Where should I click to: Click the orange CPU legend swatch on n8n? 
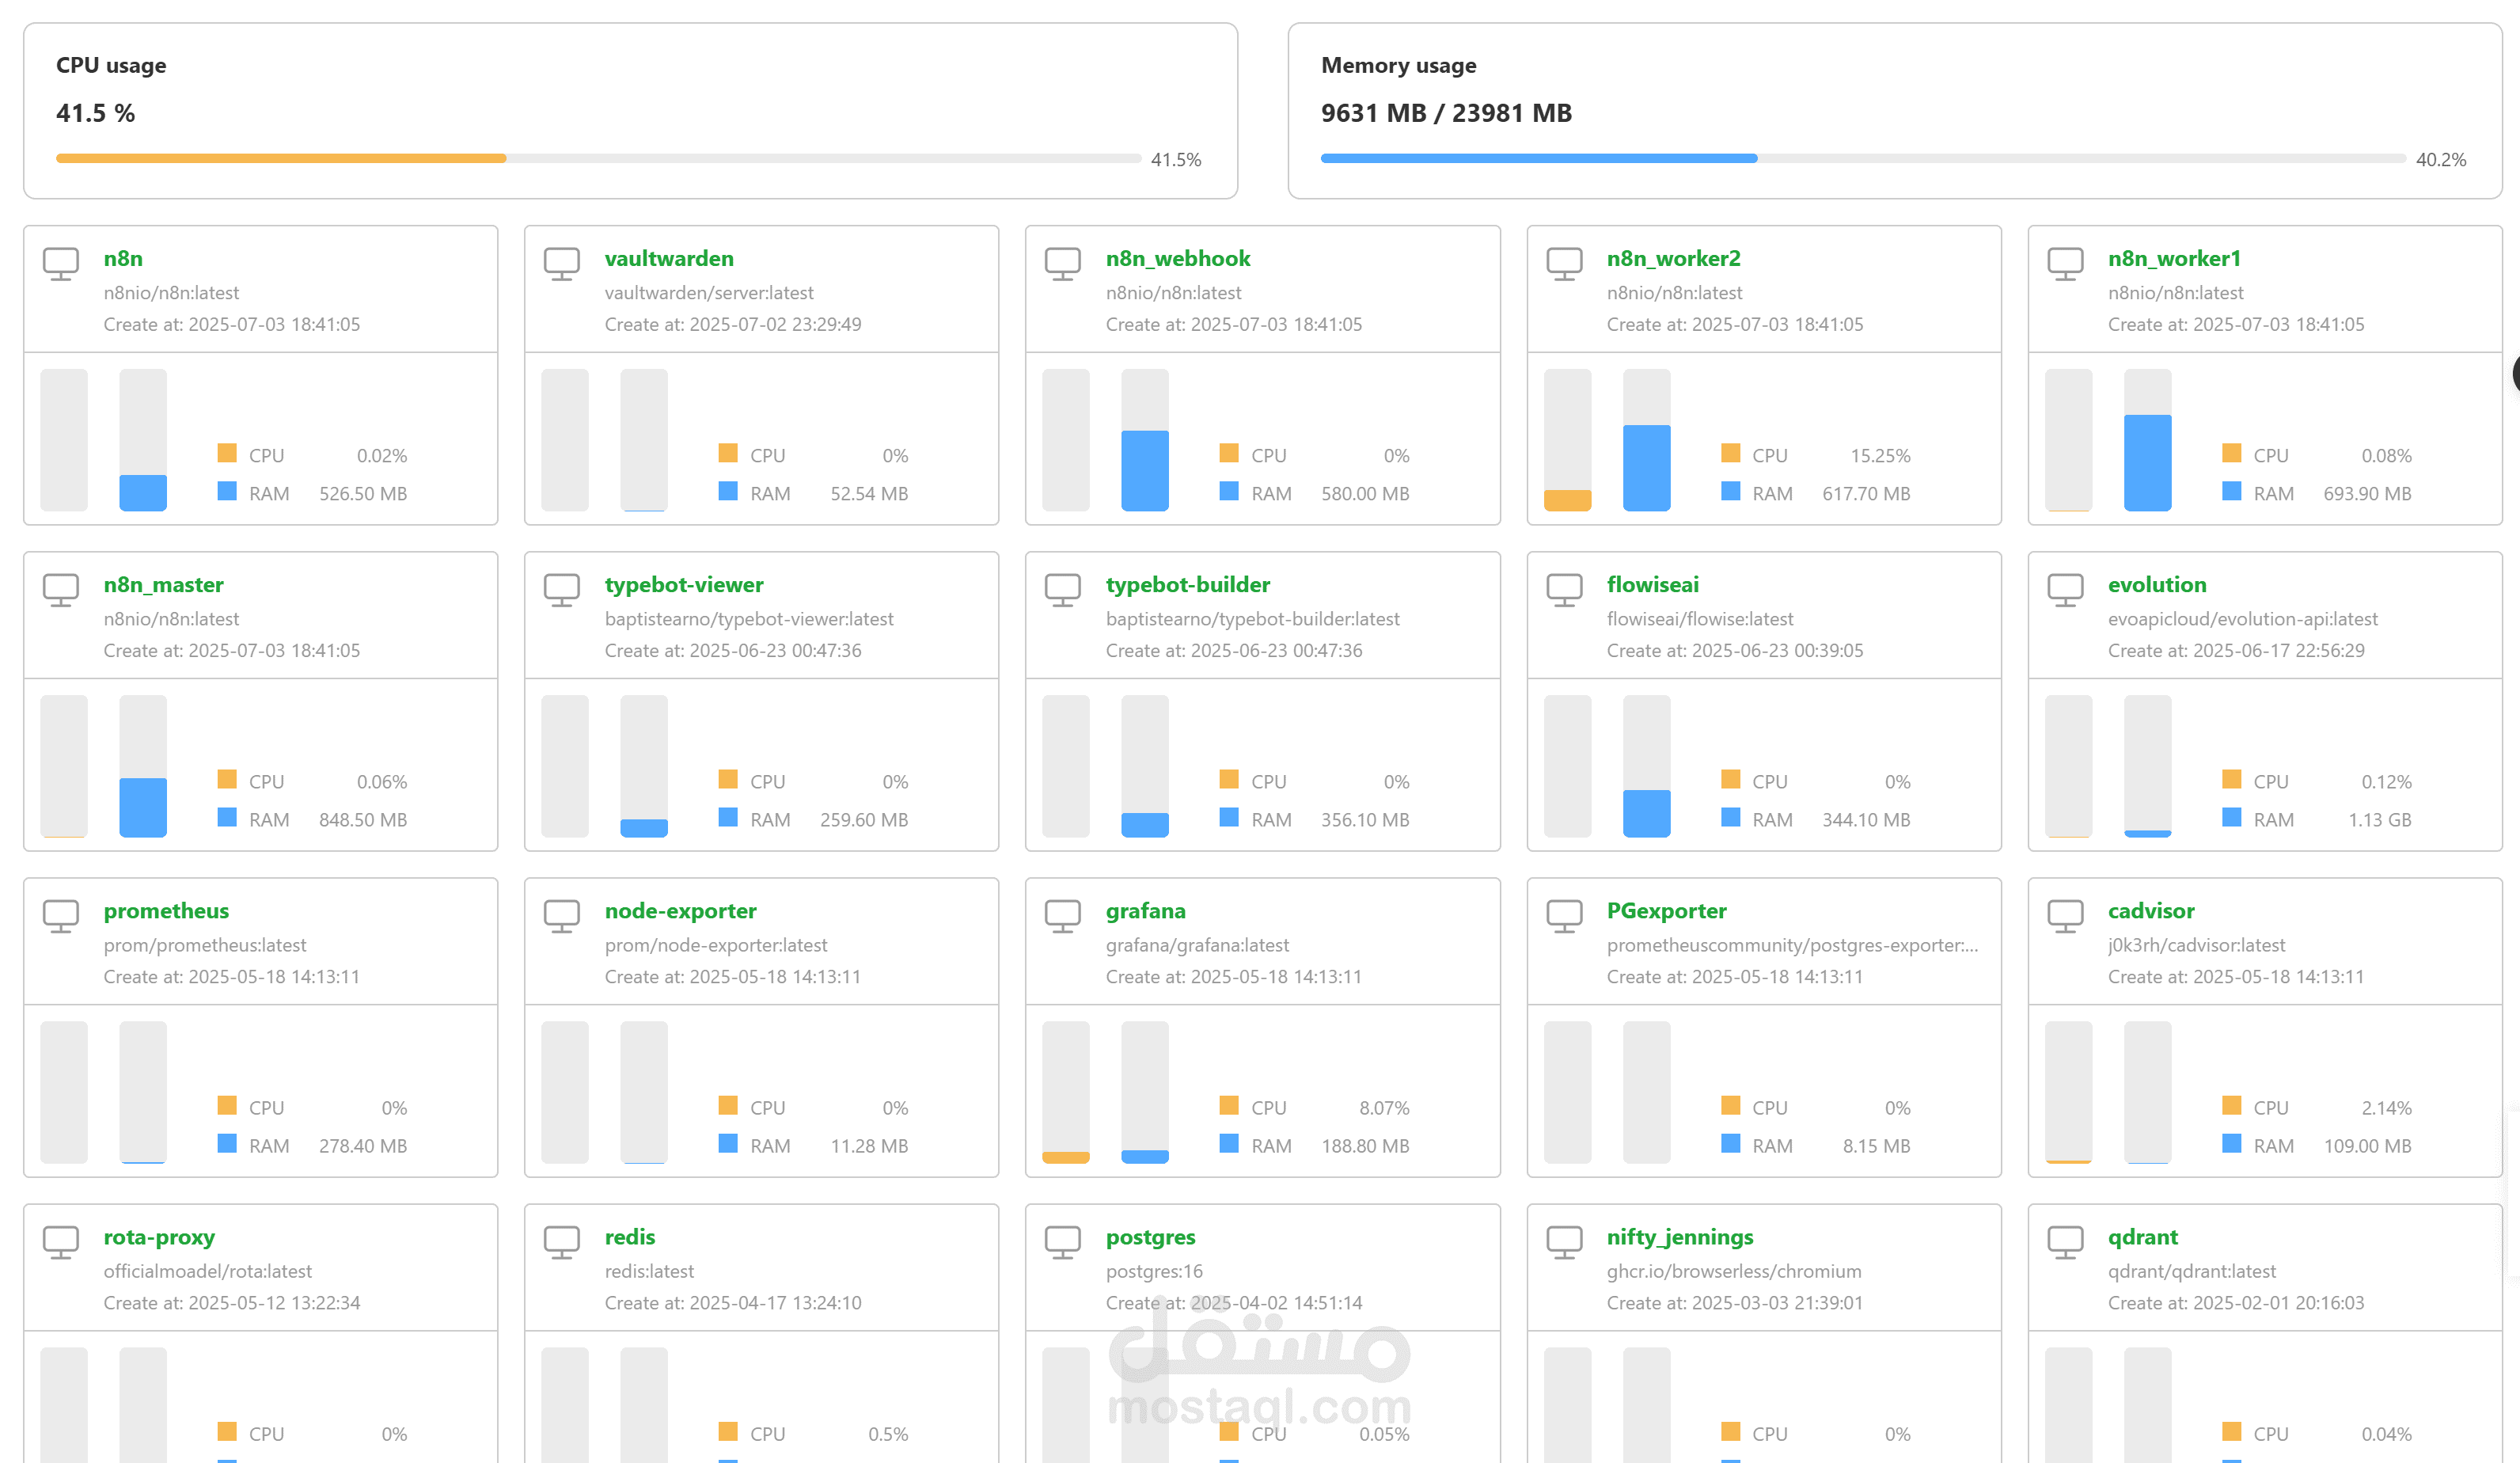tap(227, 453)
